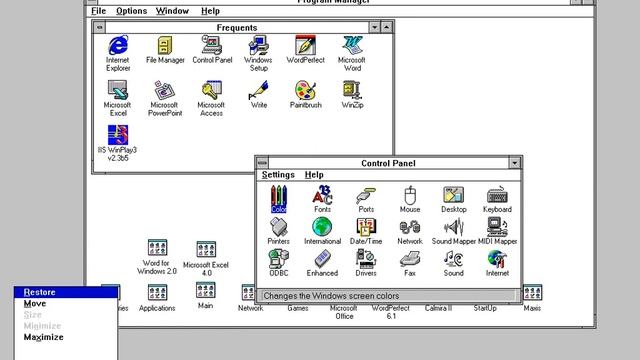Click the WordPerfect 6.1 group label
This screenshot has height=360, width=640.
tap(391, 312)
